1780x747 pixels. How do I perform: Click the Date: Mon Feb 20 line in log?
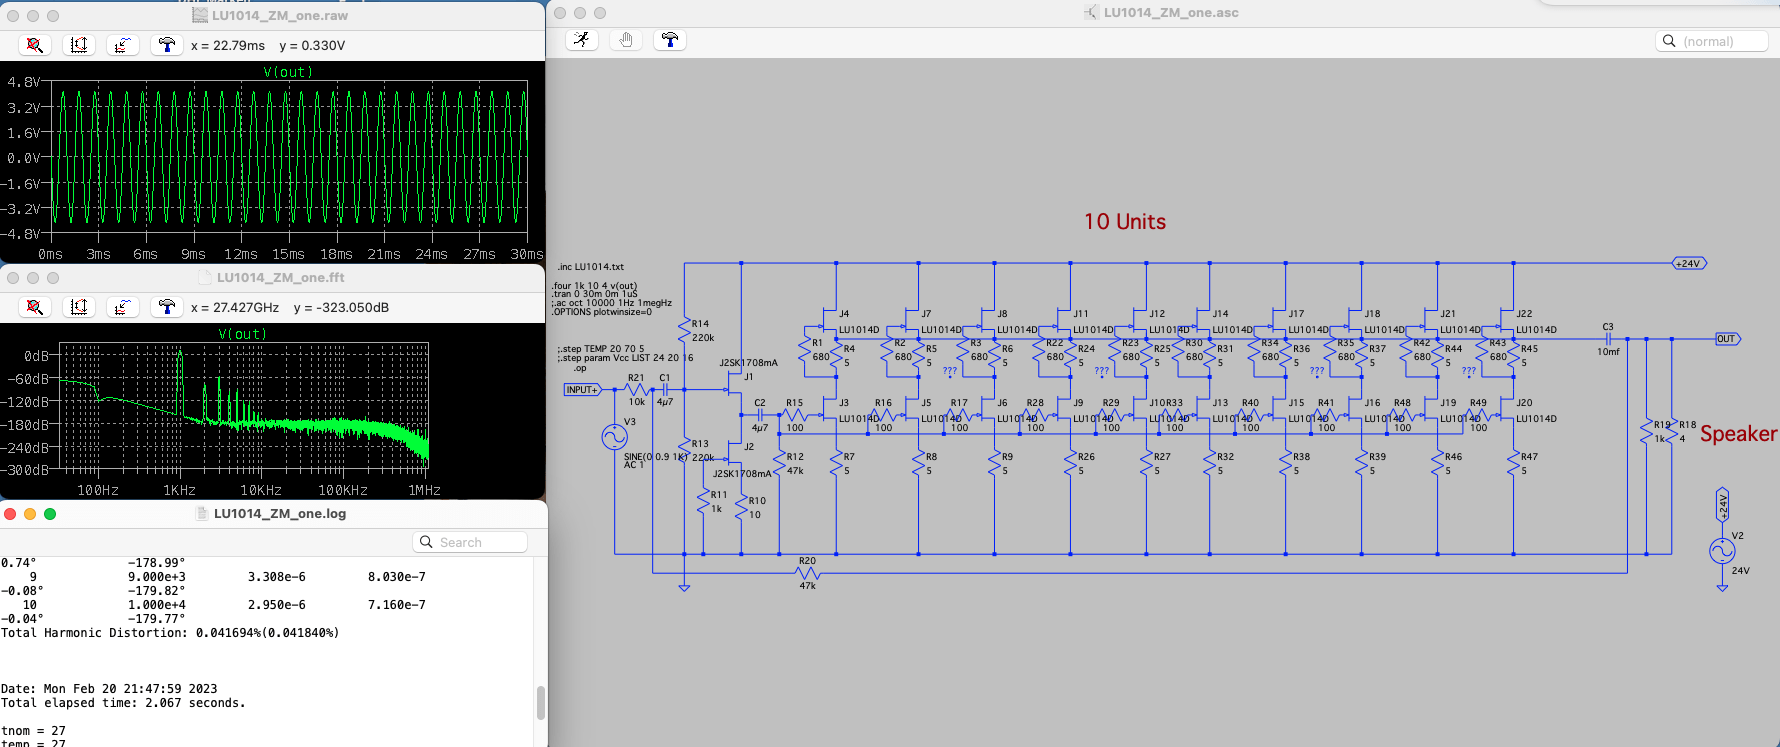pos(108,689)
